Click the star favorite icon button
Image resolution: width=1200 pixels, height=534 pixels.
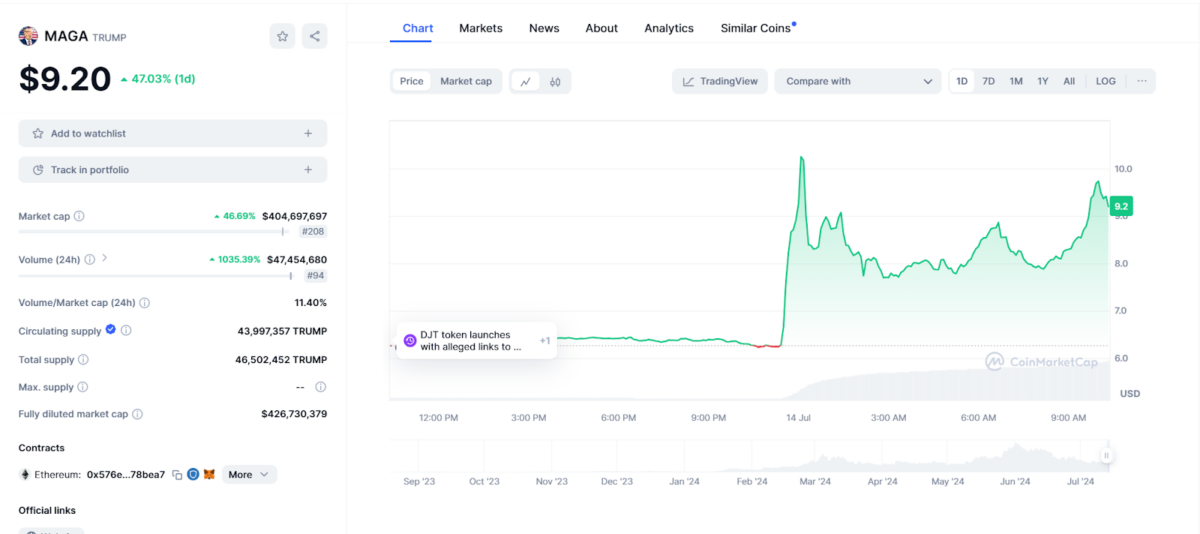click(283, 36)
